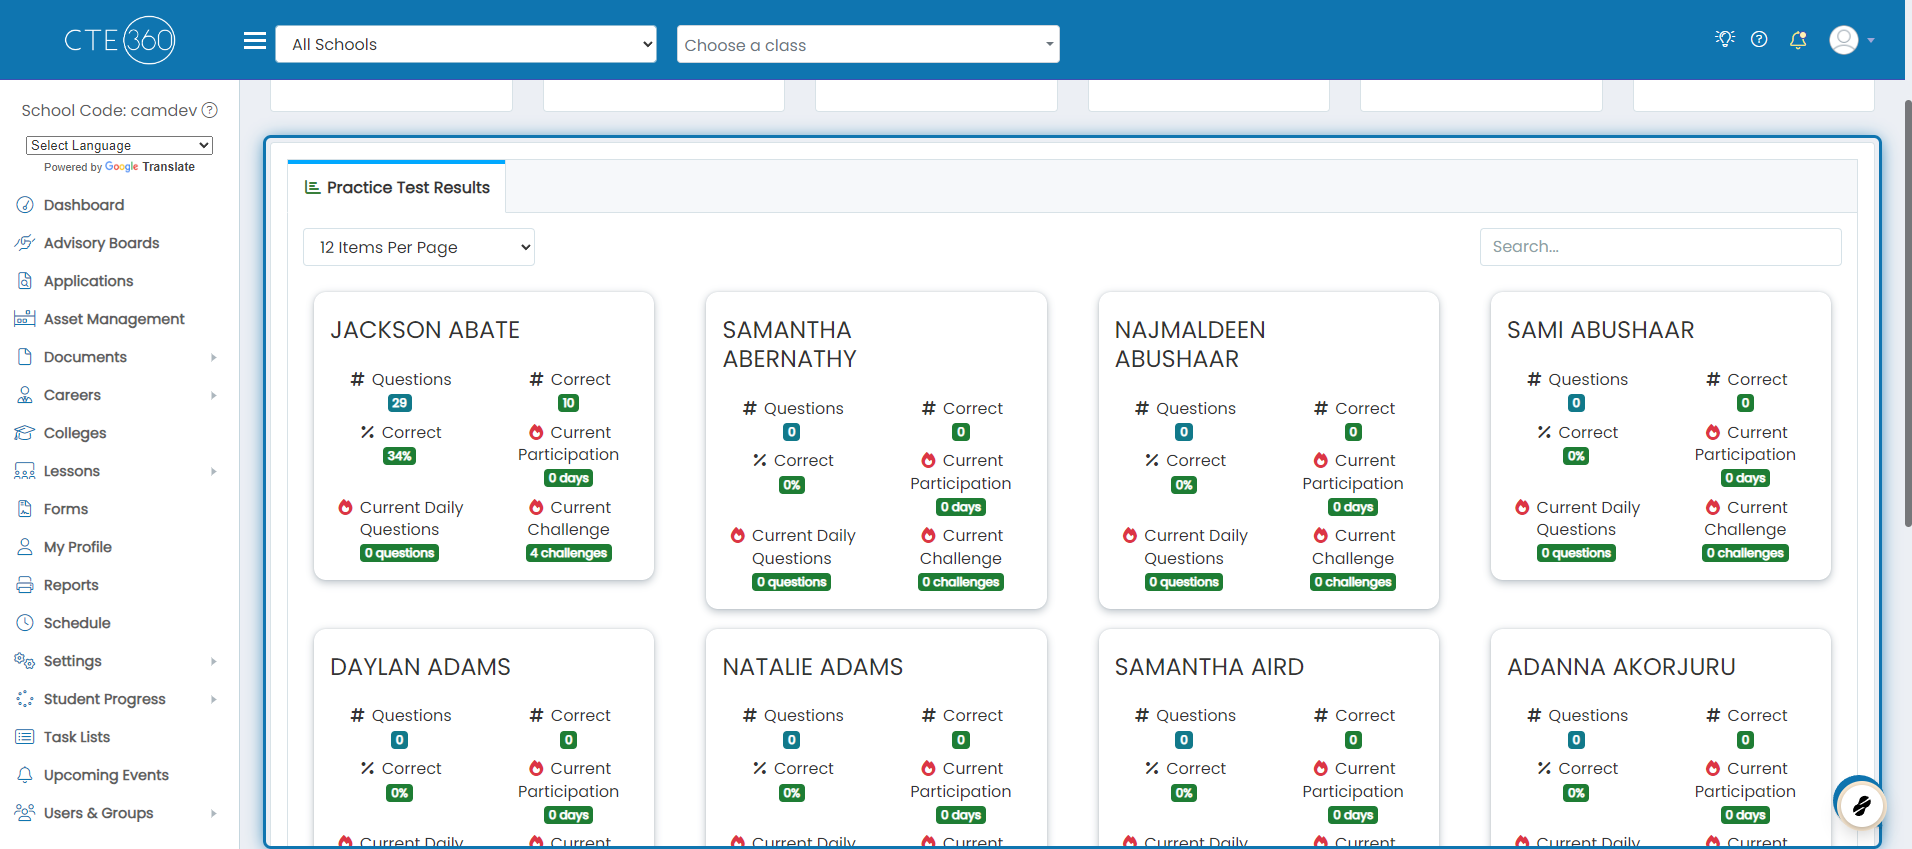Open the user avatar account menu

[x=1852, y=40]
